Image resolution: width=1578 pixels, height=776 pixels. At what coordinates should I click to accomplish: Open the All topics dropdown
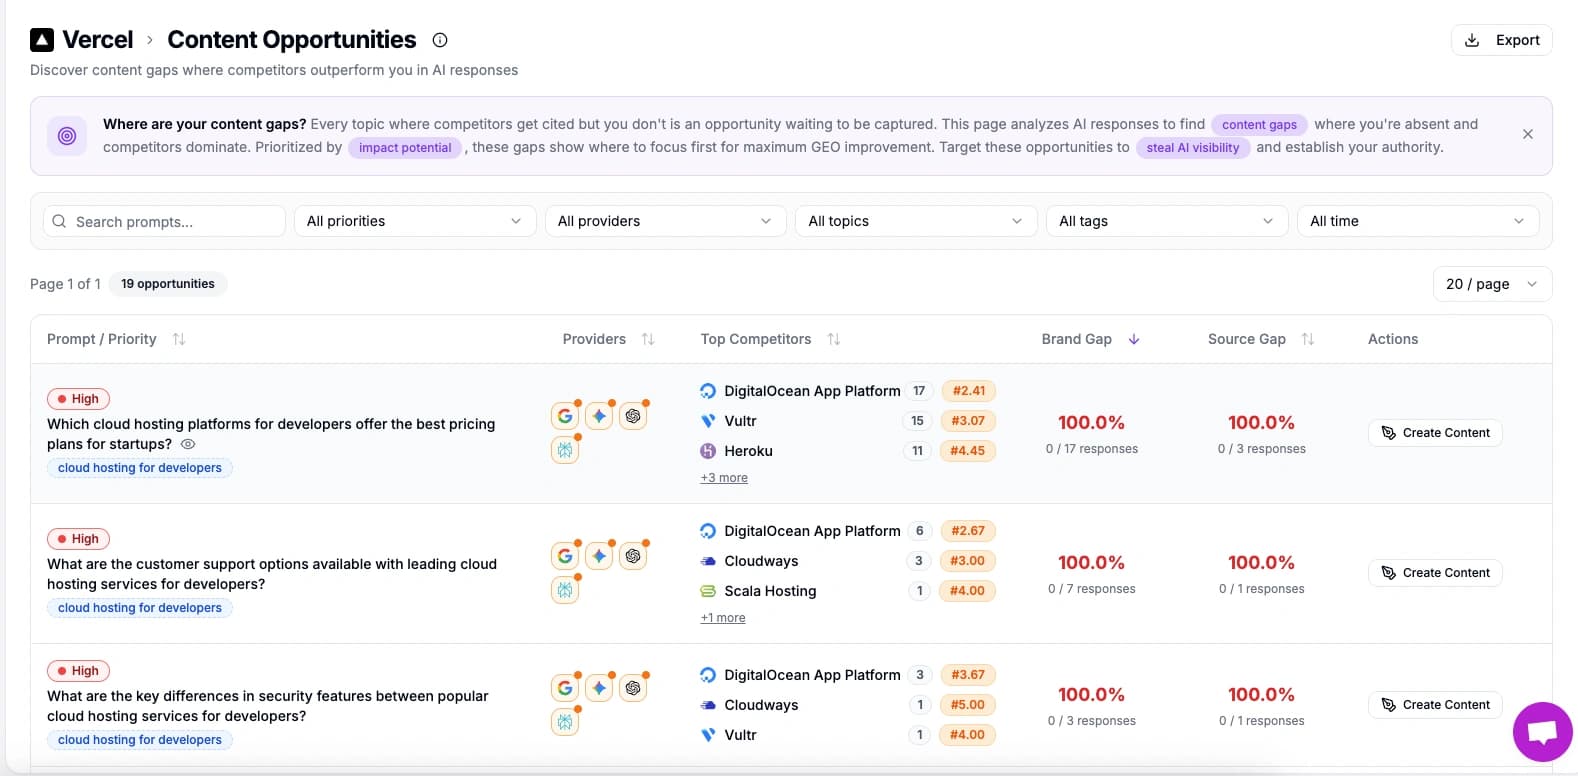click(916, 221)
